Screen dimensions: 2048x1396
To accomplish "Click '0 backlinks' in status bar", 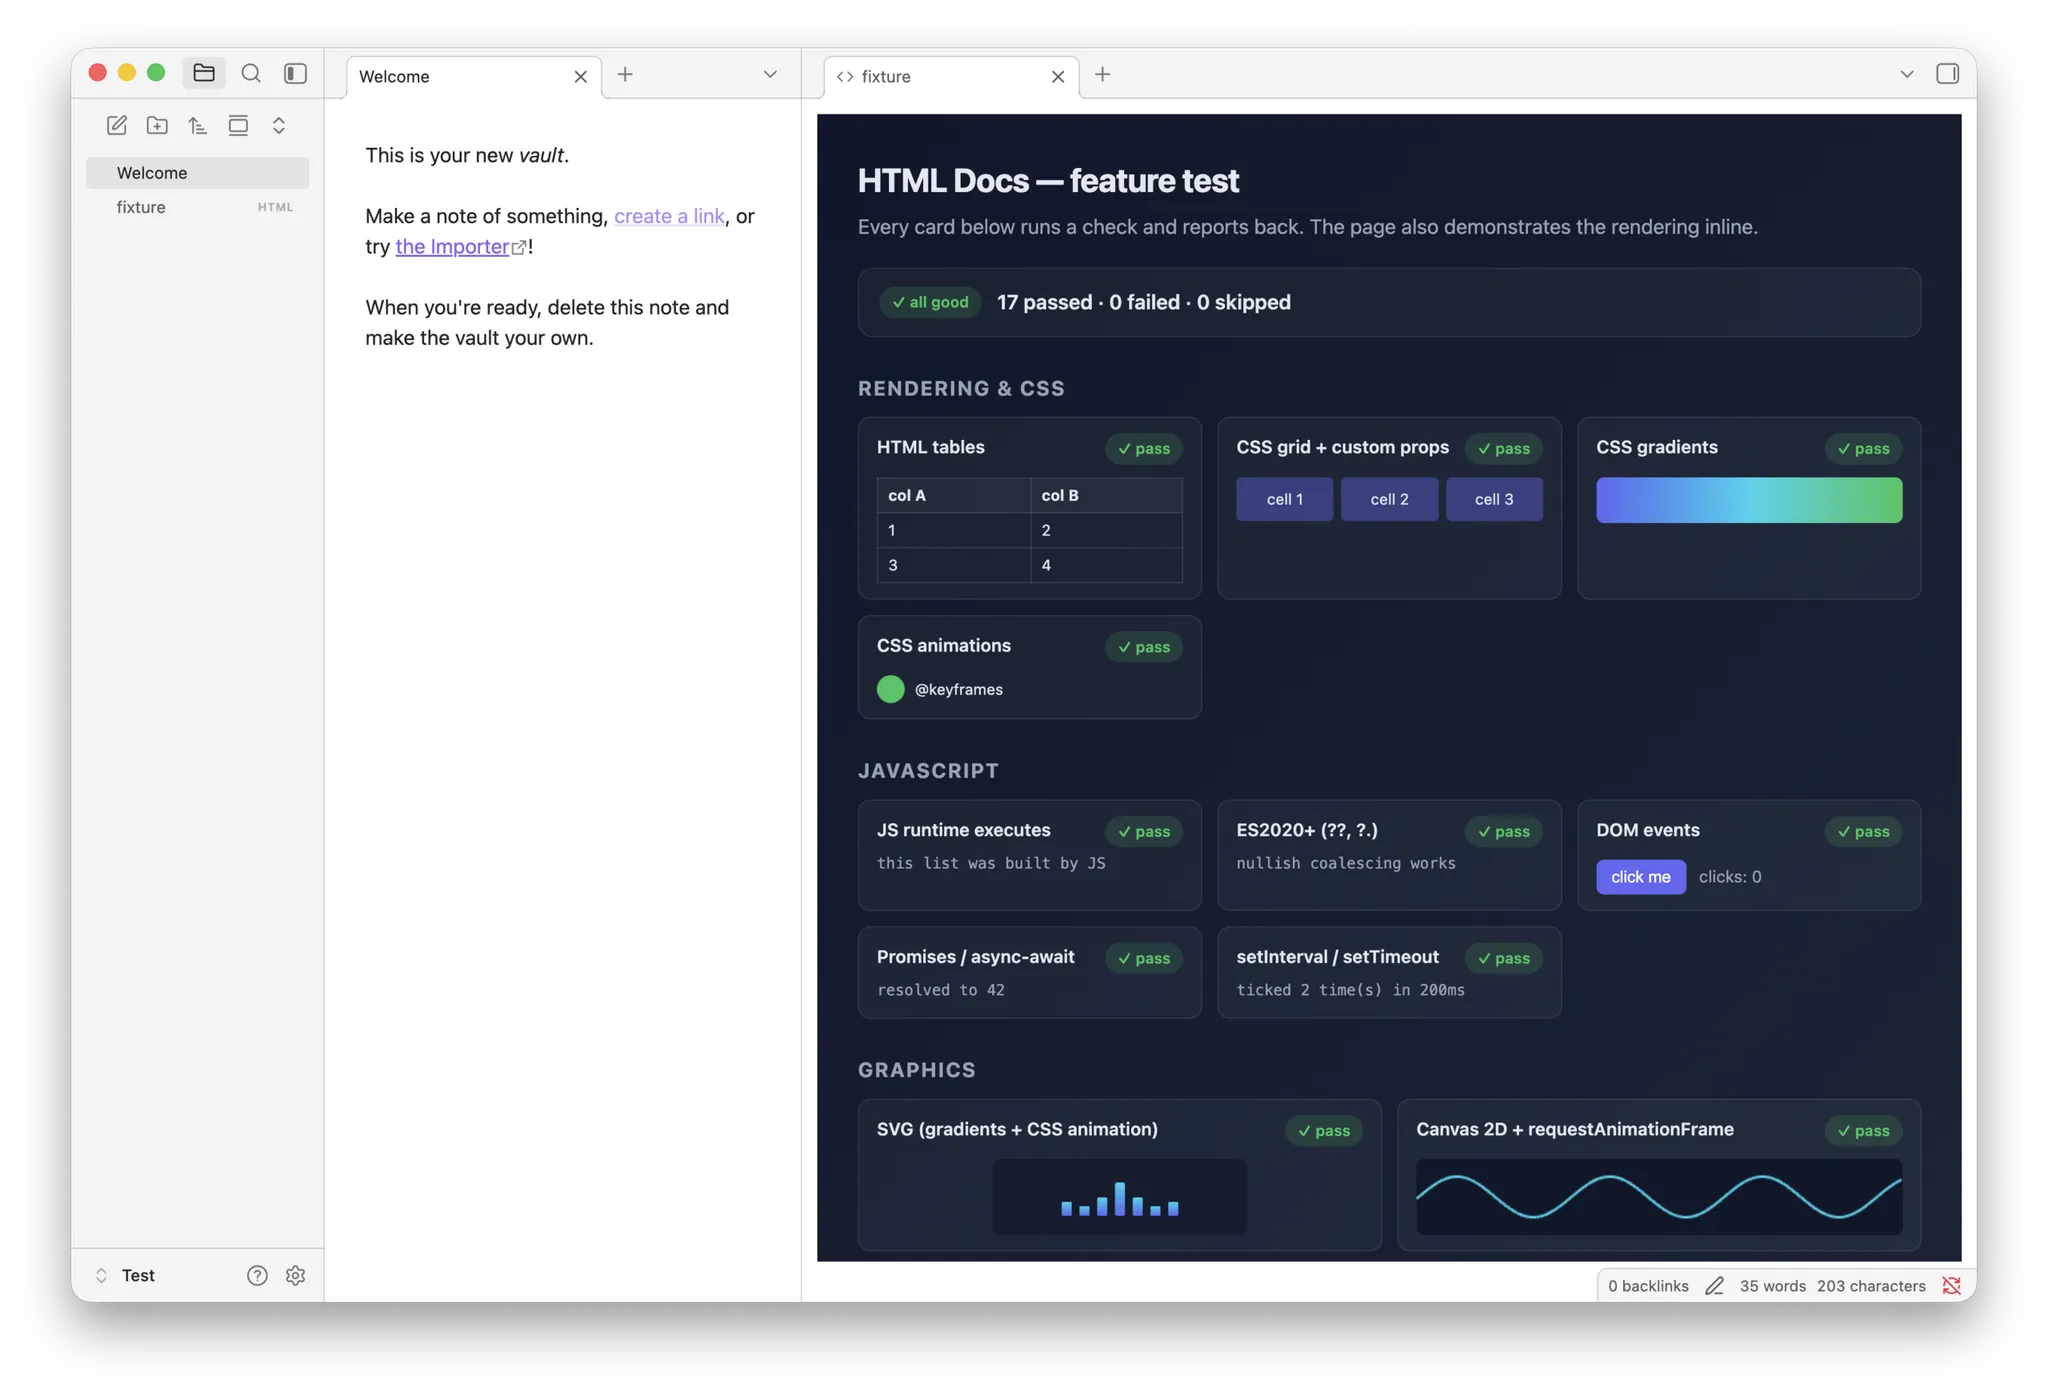I will click(x=1648, y=1286).
